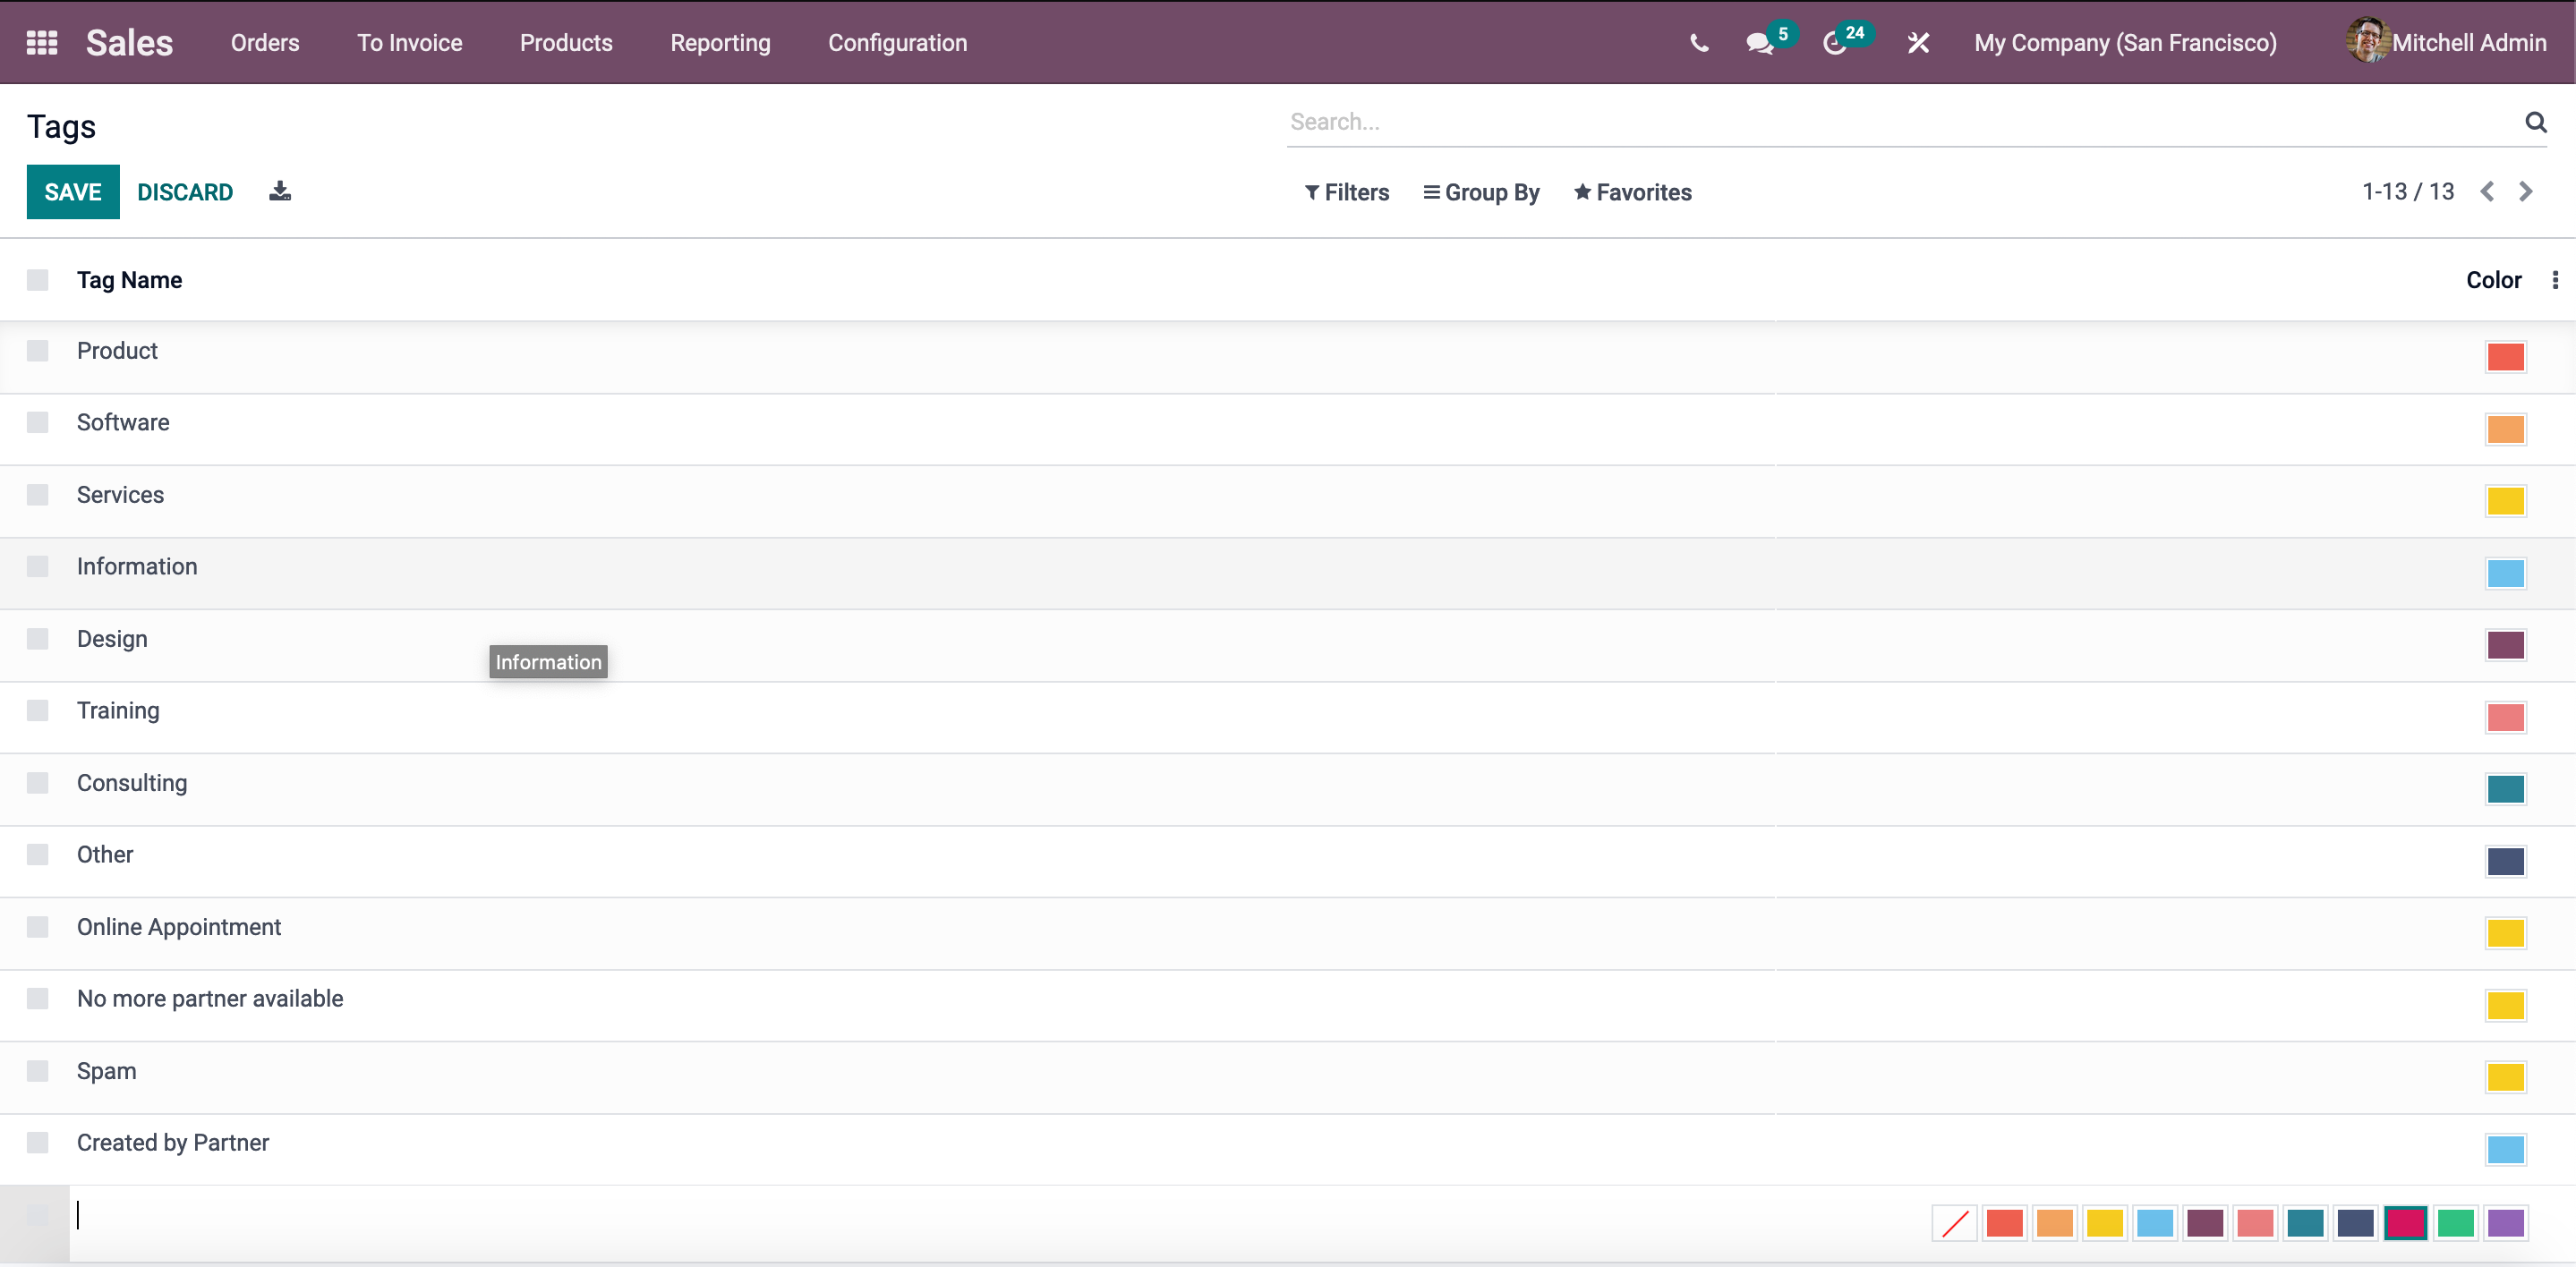Sort by Tag Name column header
The image size is (2576, 1267).
click(129, 280)
